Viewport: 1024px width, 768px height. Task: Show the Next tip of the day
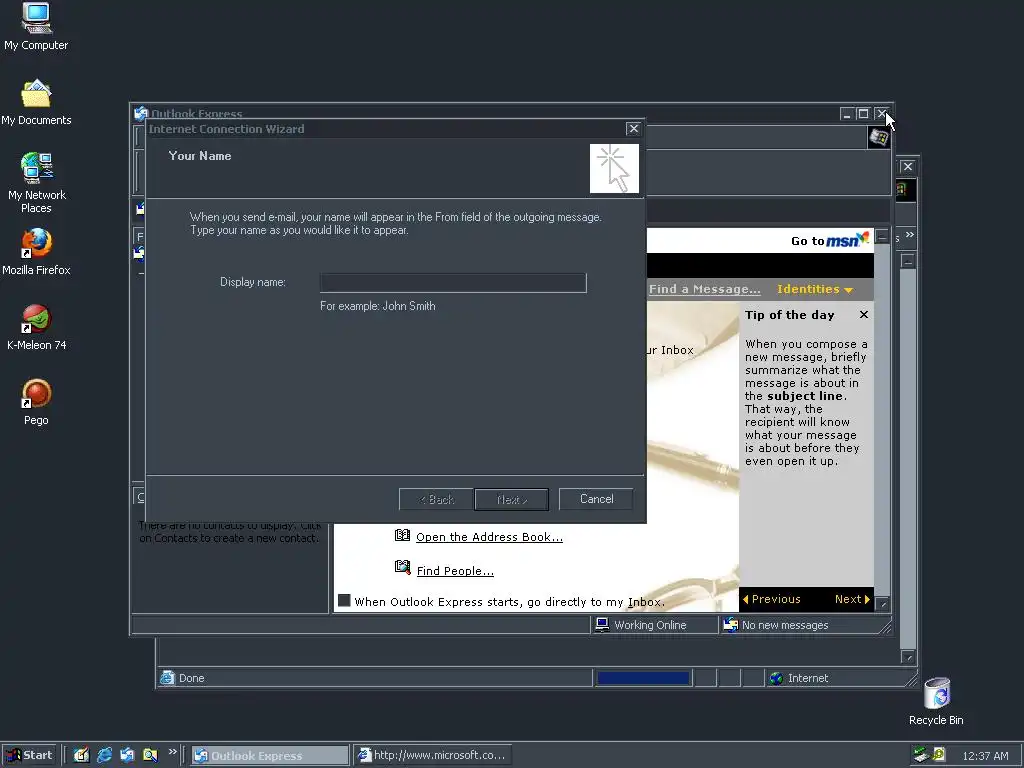(852, 599)
